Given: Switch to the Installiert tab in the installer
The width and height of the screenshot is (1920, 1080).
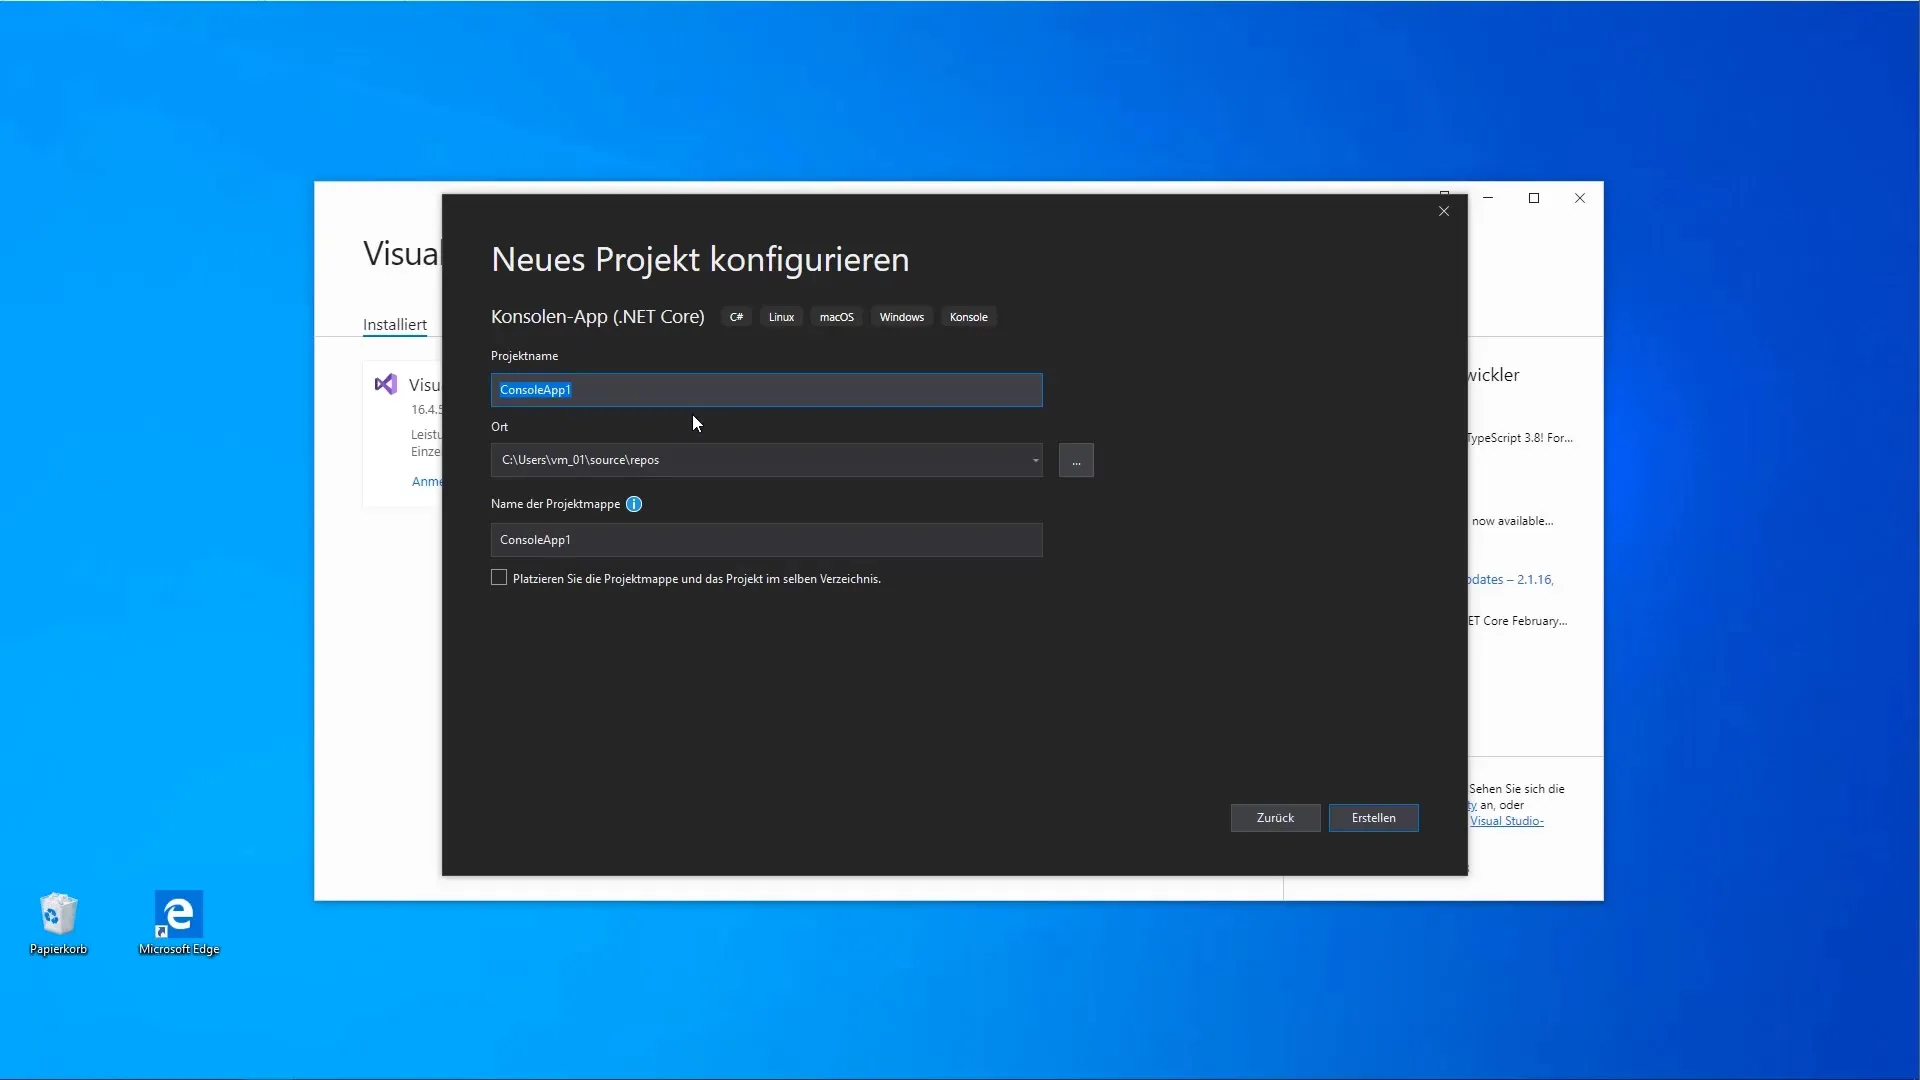Looking at the screenshot, I should tap(394, 325).
